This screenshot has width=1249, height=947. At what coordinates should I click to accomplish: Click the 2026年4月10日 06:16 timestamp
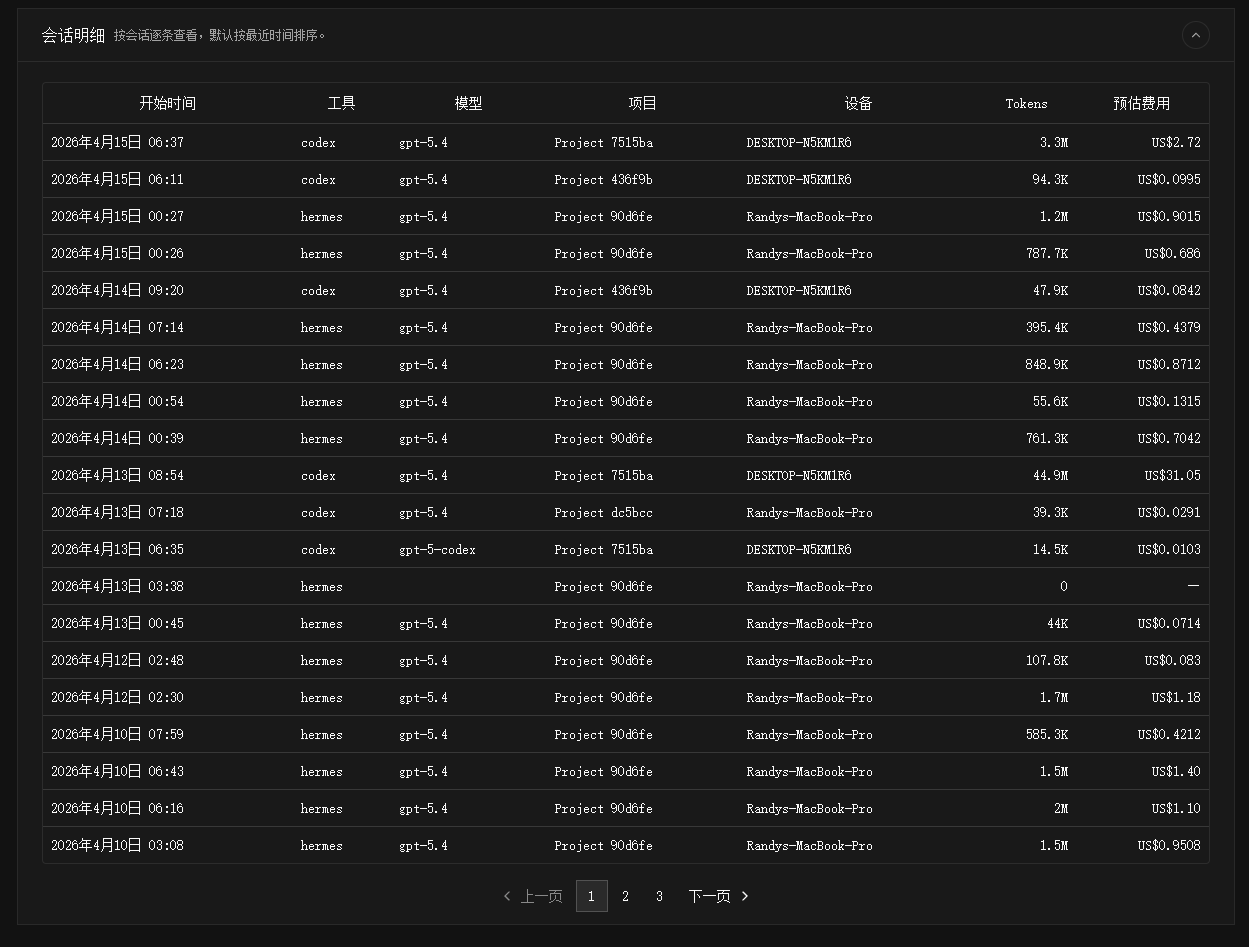coord(117,808)
